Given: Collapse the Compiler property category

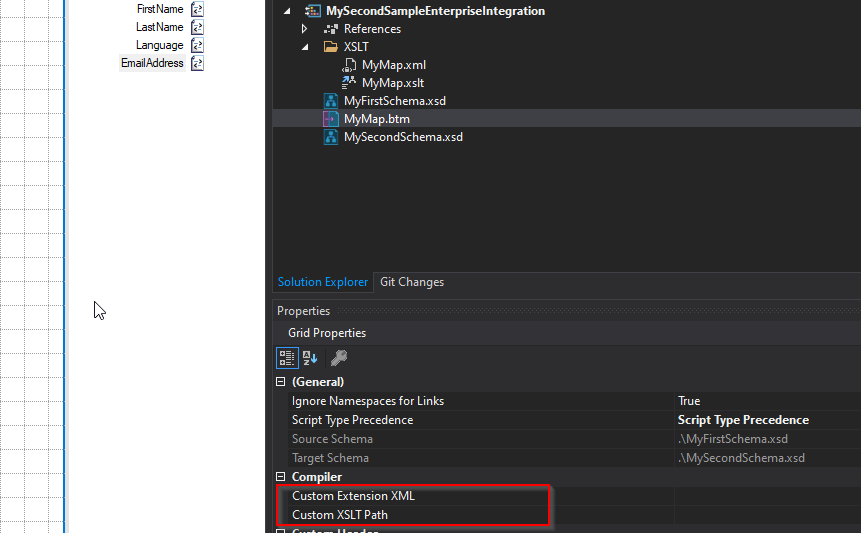Looking at the screenshot, I should [280, 477].
